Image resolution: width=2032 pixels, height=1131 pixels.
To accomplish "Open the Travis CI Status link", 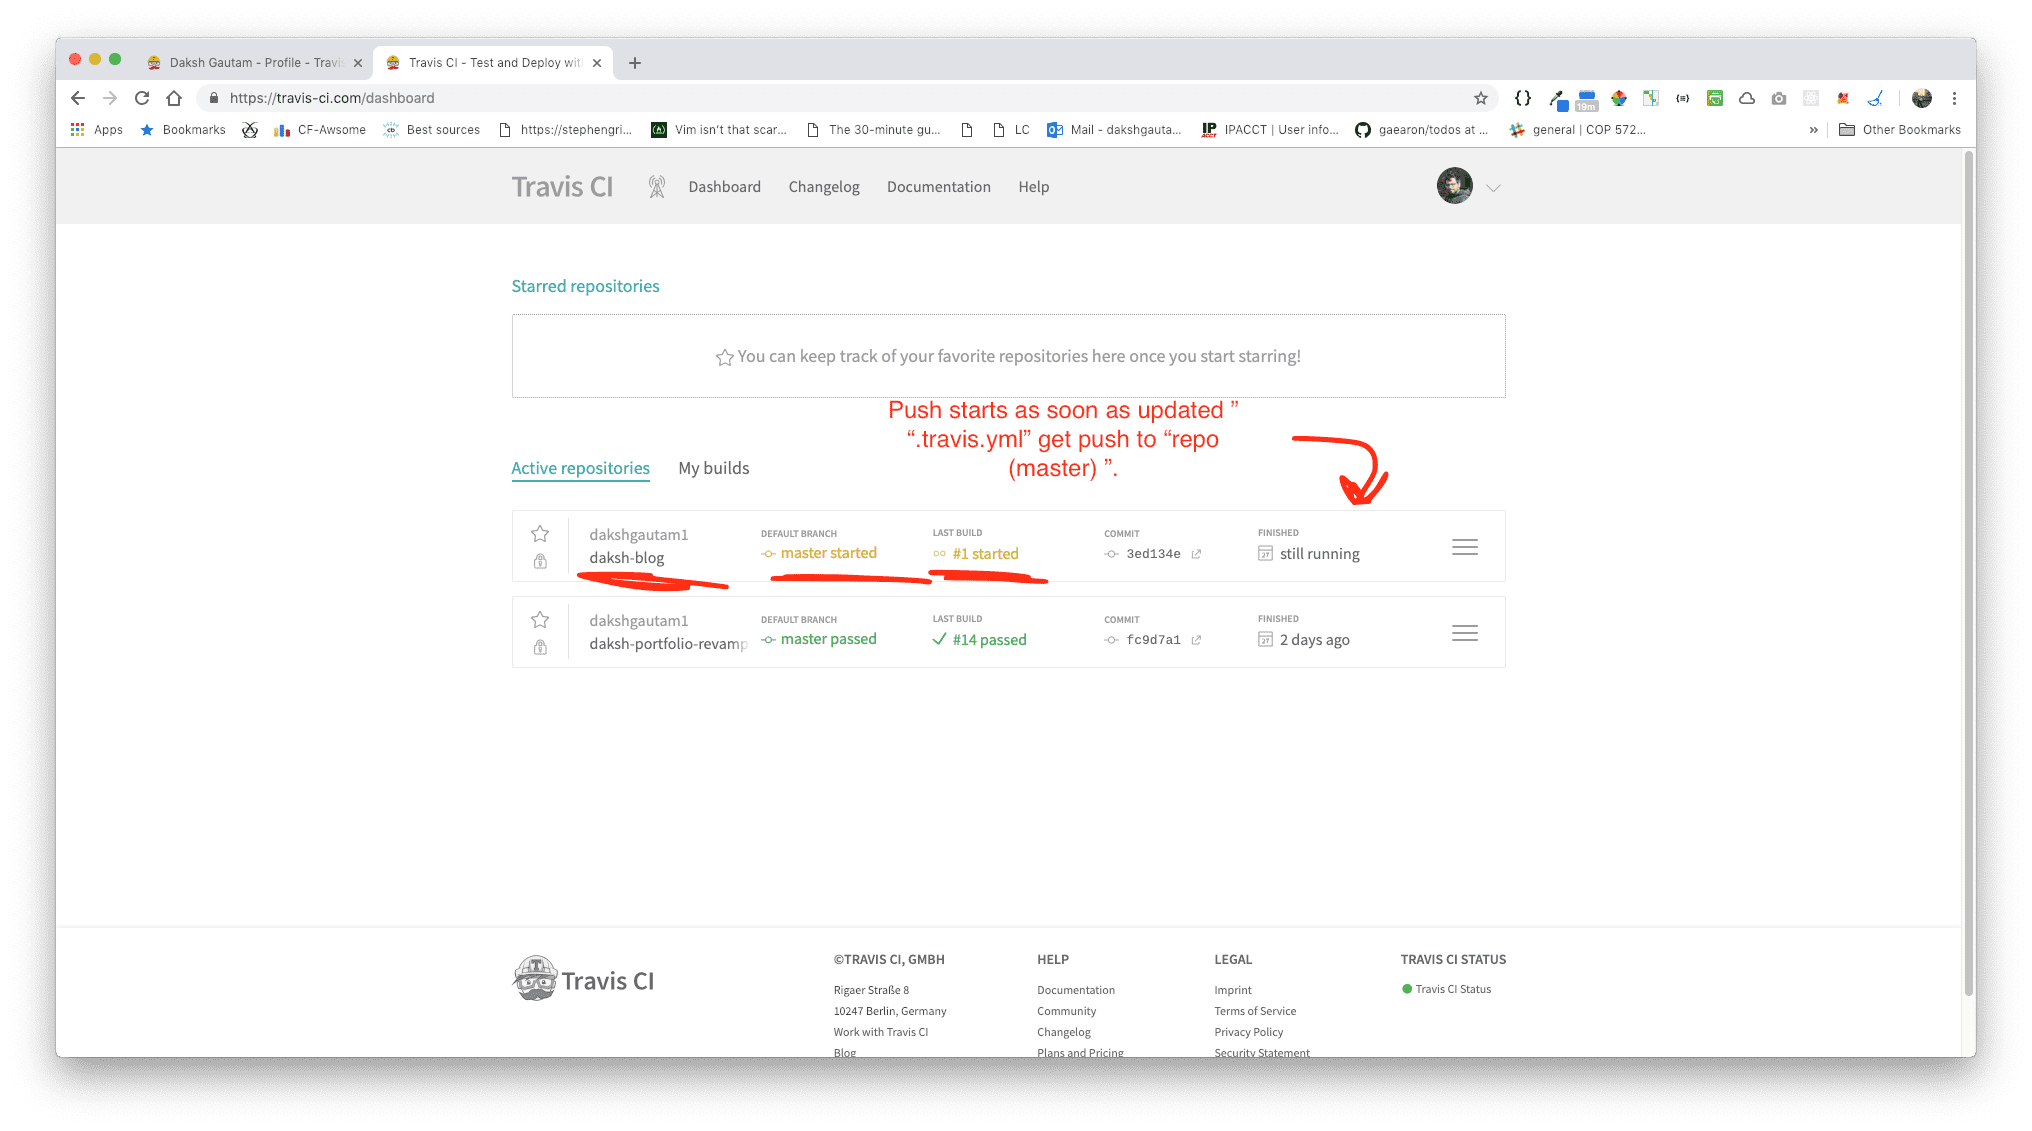I will (x=1447, y=989).
